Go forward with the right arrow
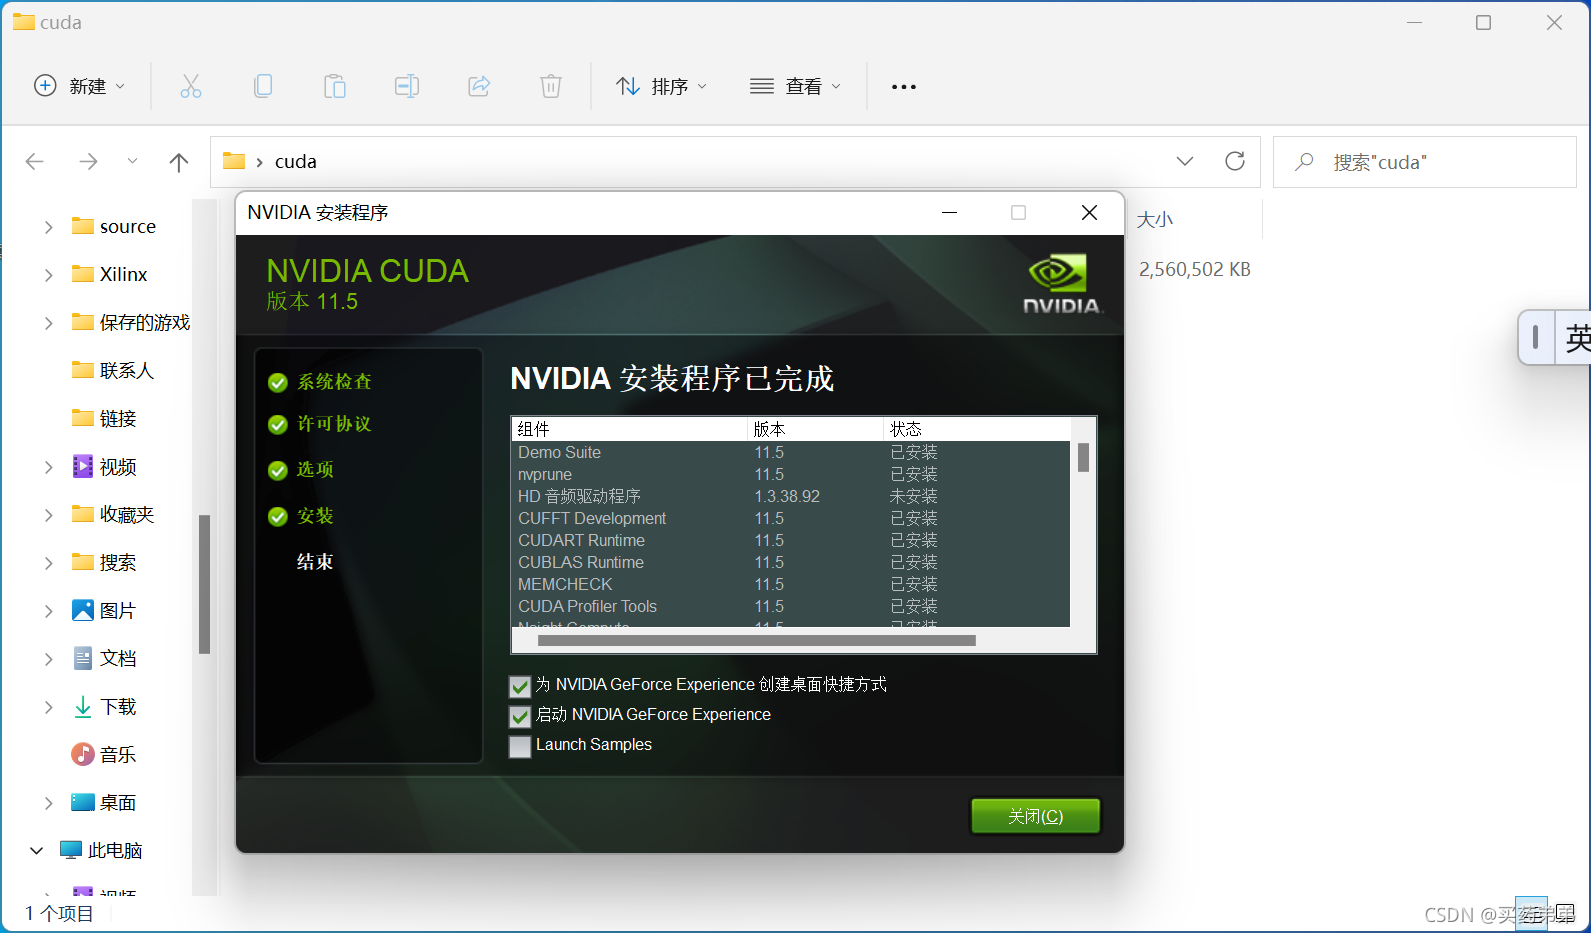1591x933 pixels. point(88,162)
